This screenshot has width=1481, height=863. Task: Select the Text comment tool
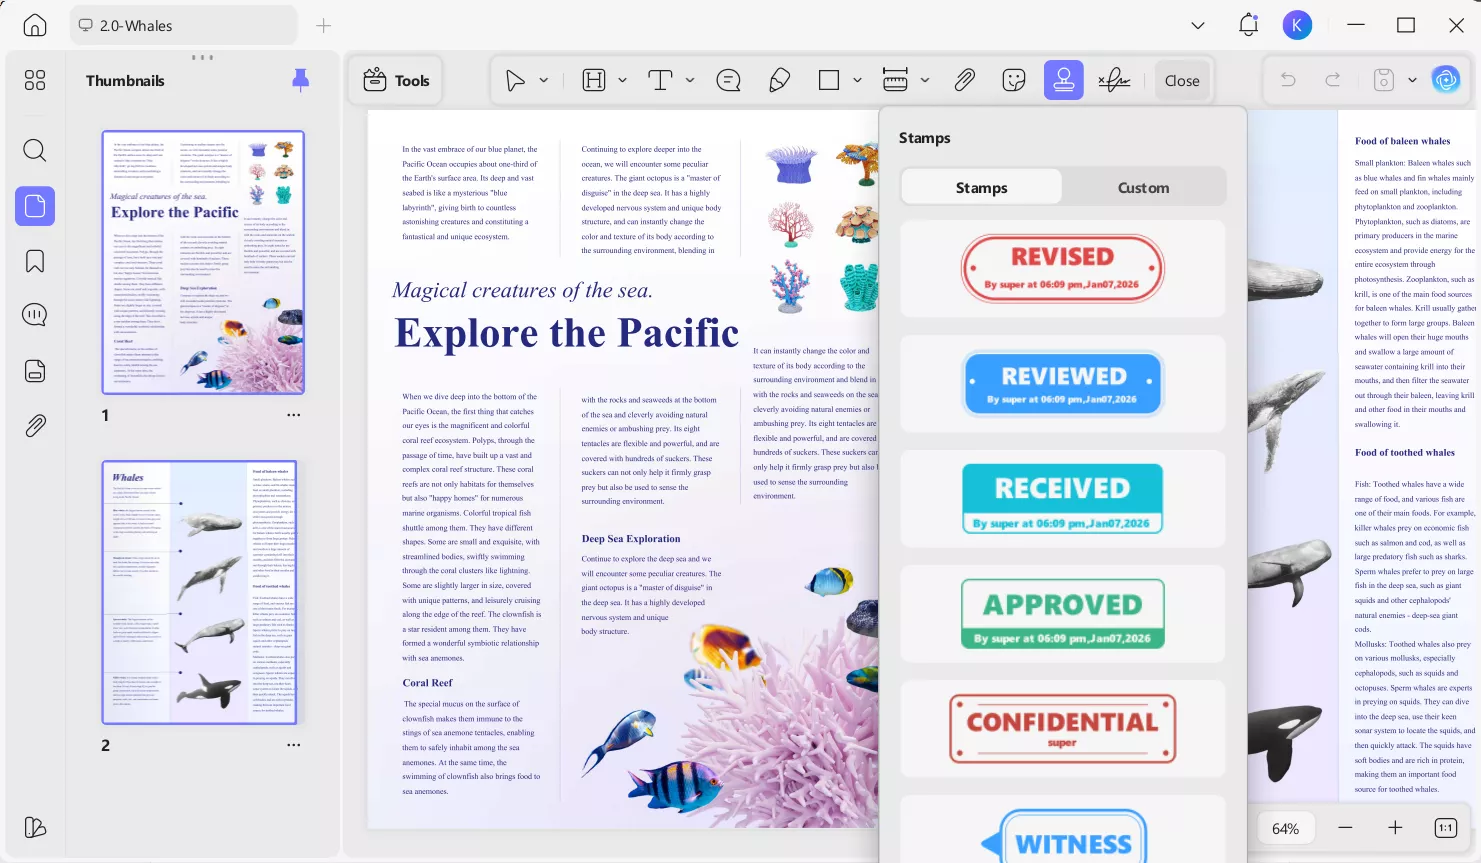tap(661, 81)
